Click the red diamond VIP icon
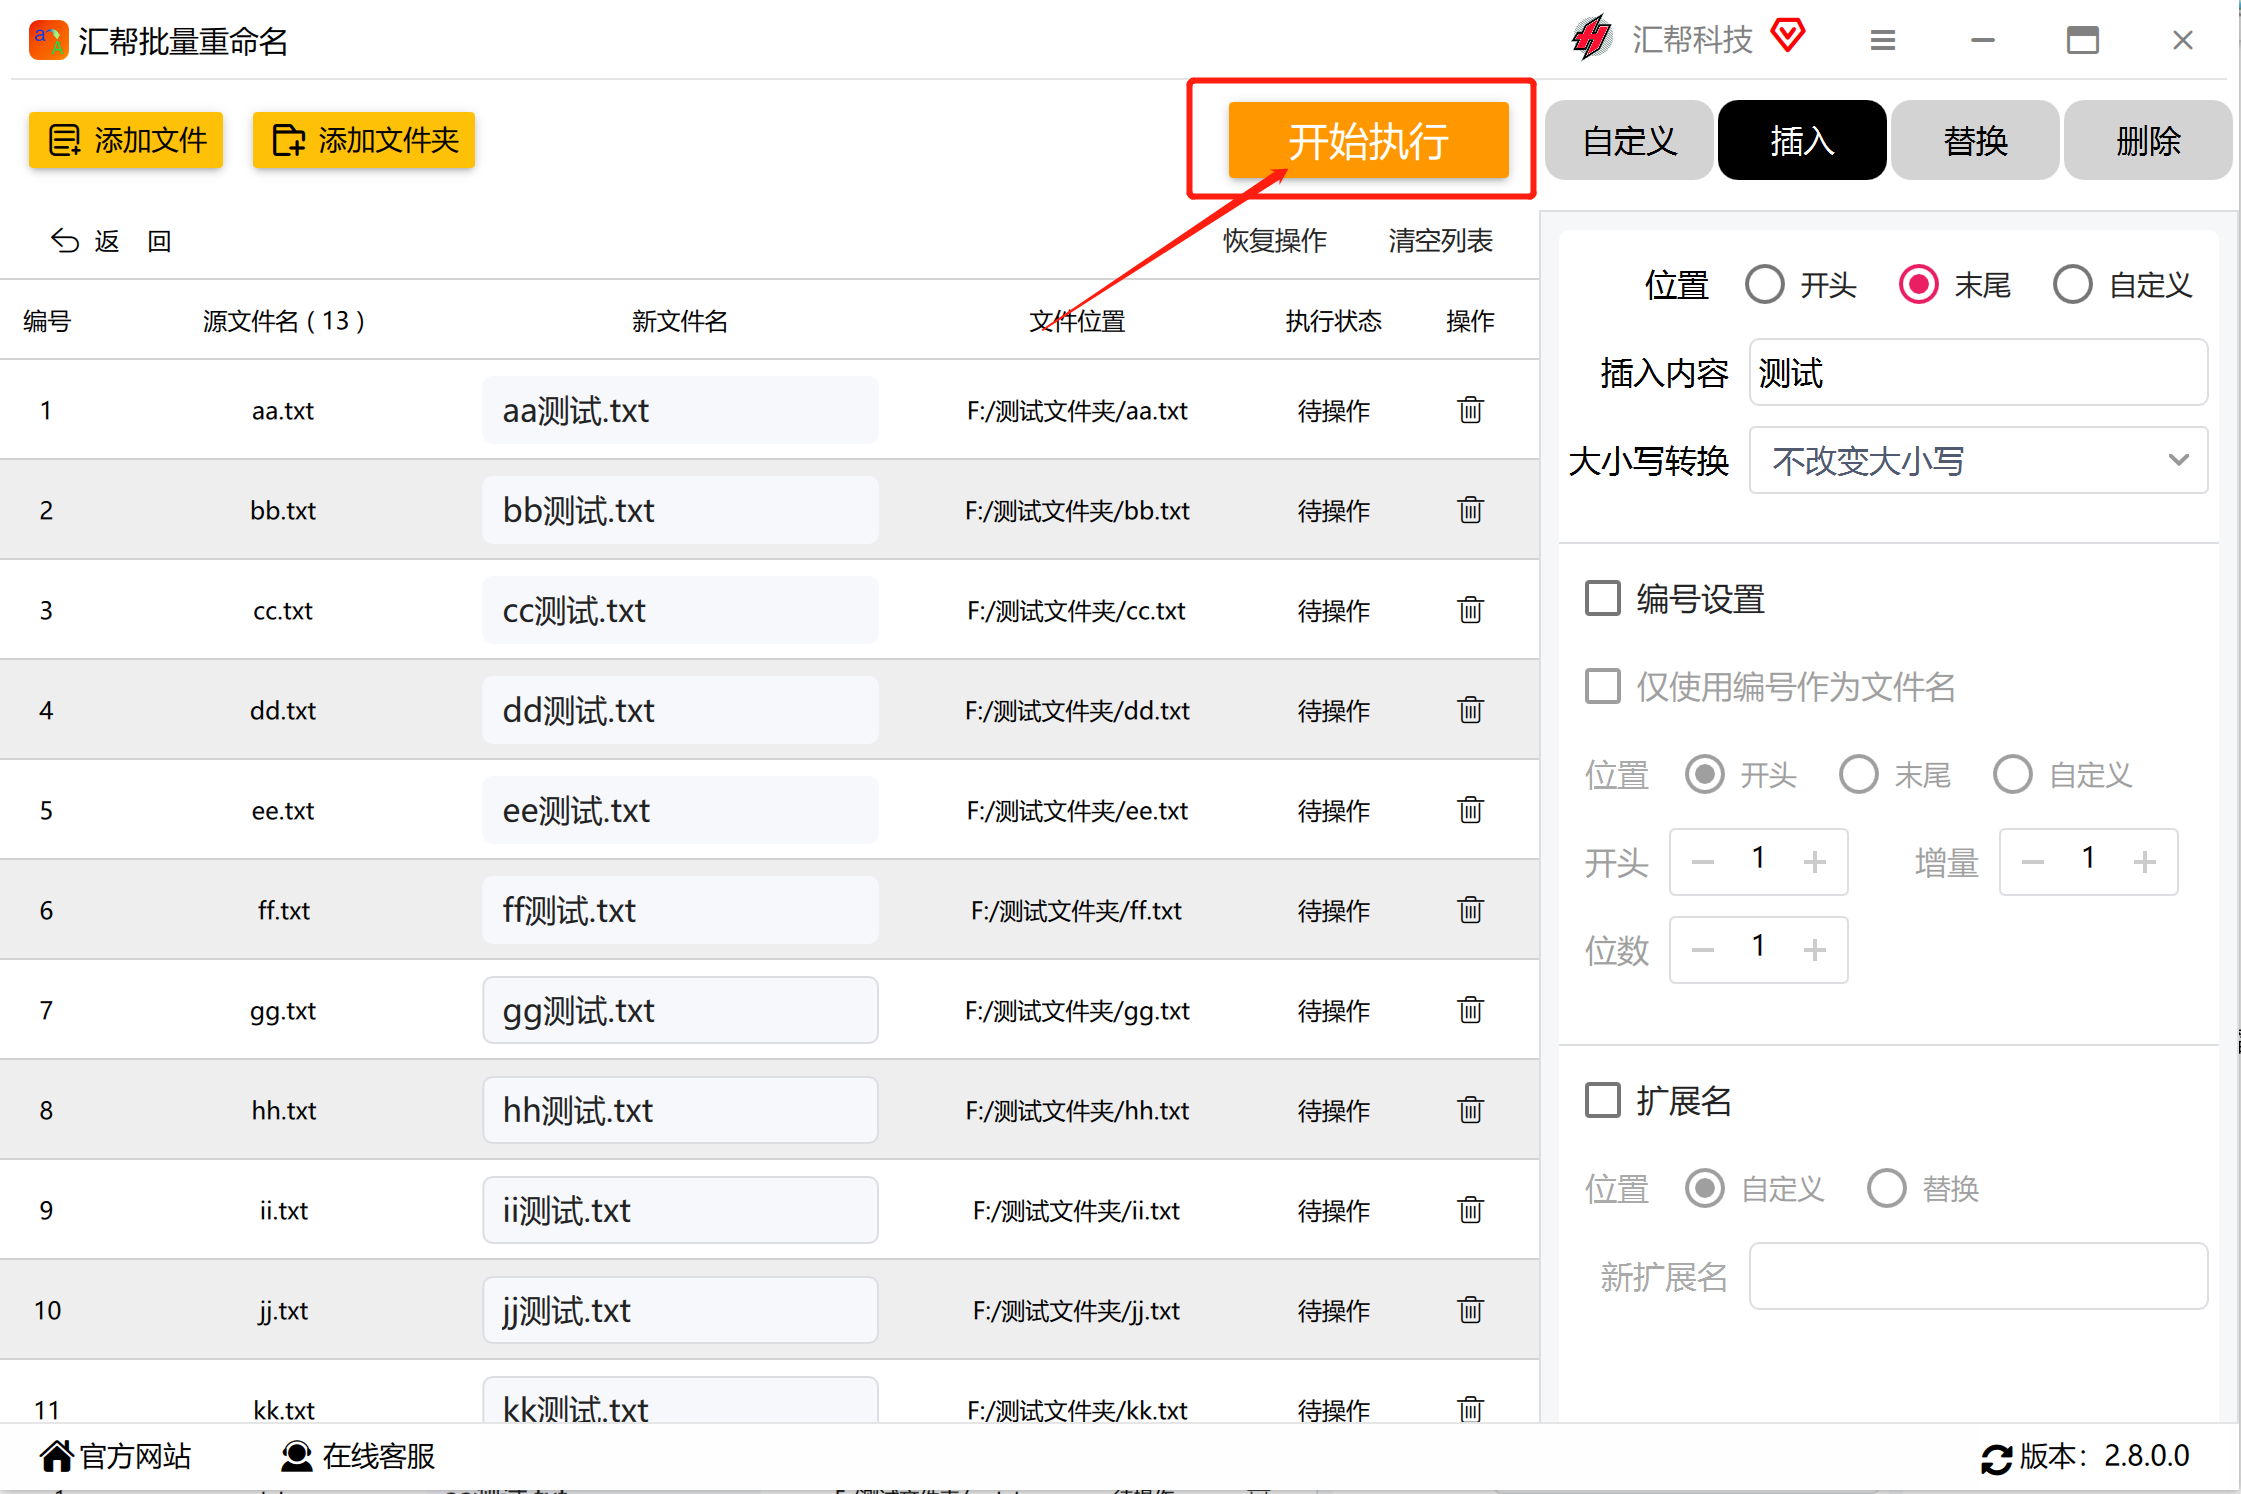 click(x=1788, y=37)
